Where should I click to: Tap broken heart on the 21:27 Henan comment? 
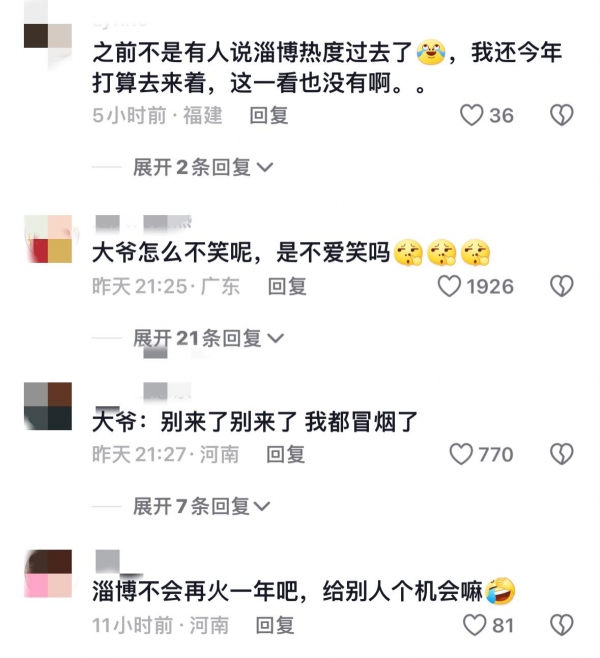[562, 454]
